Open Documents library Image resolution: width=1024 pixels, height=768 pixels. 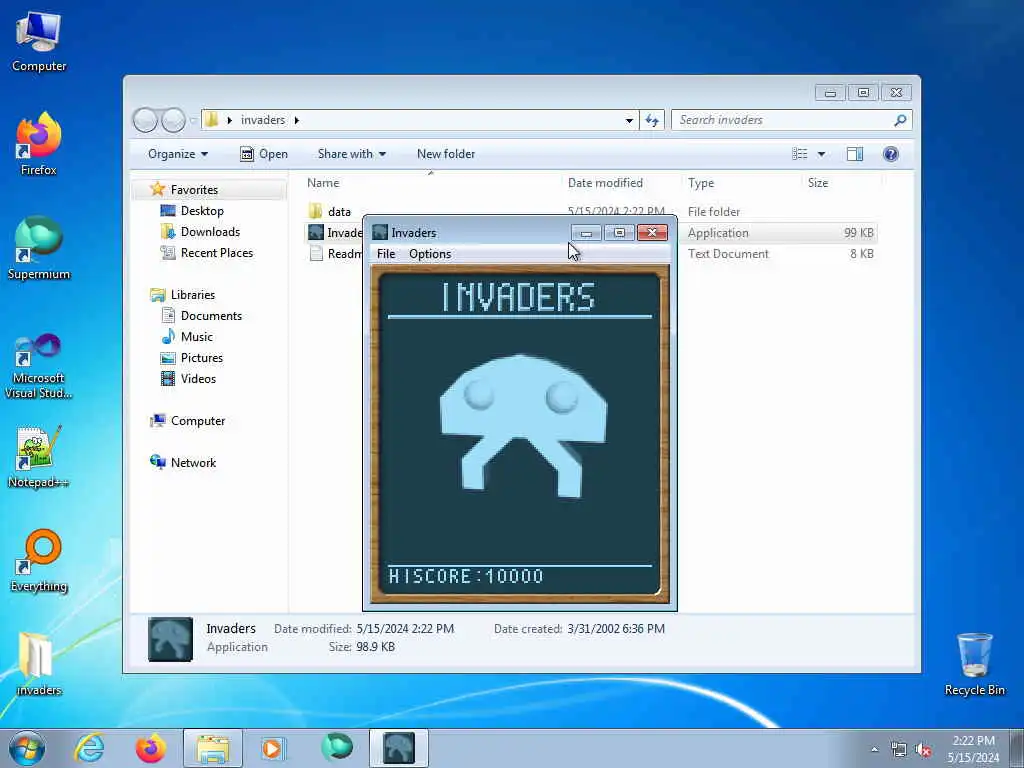pyautogui.click(x=211, y=315)
